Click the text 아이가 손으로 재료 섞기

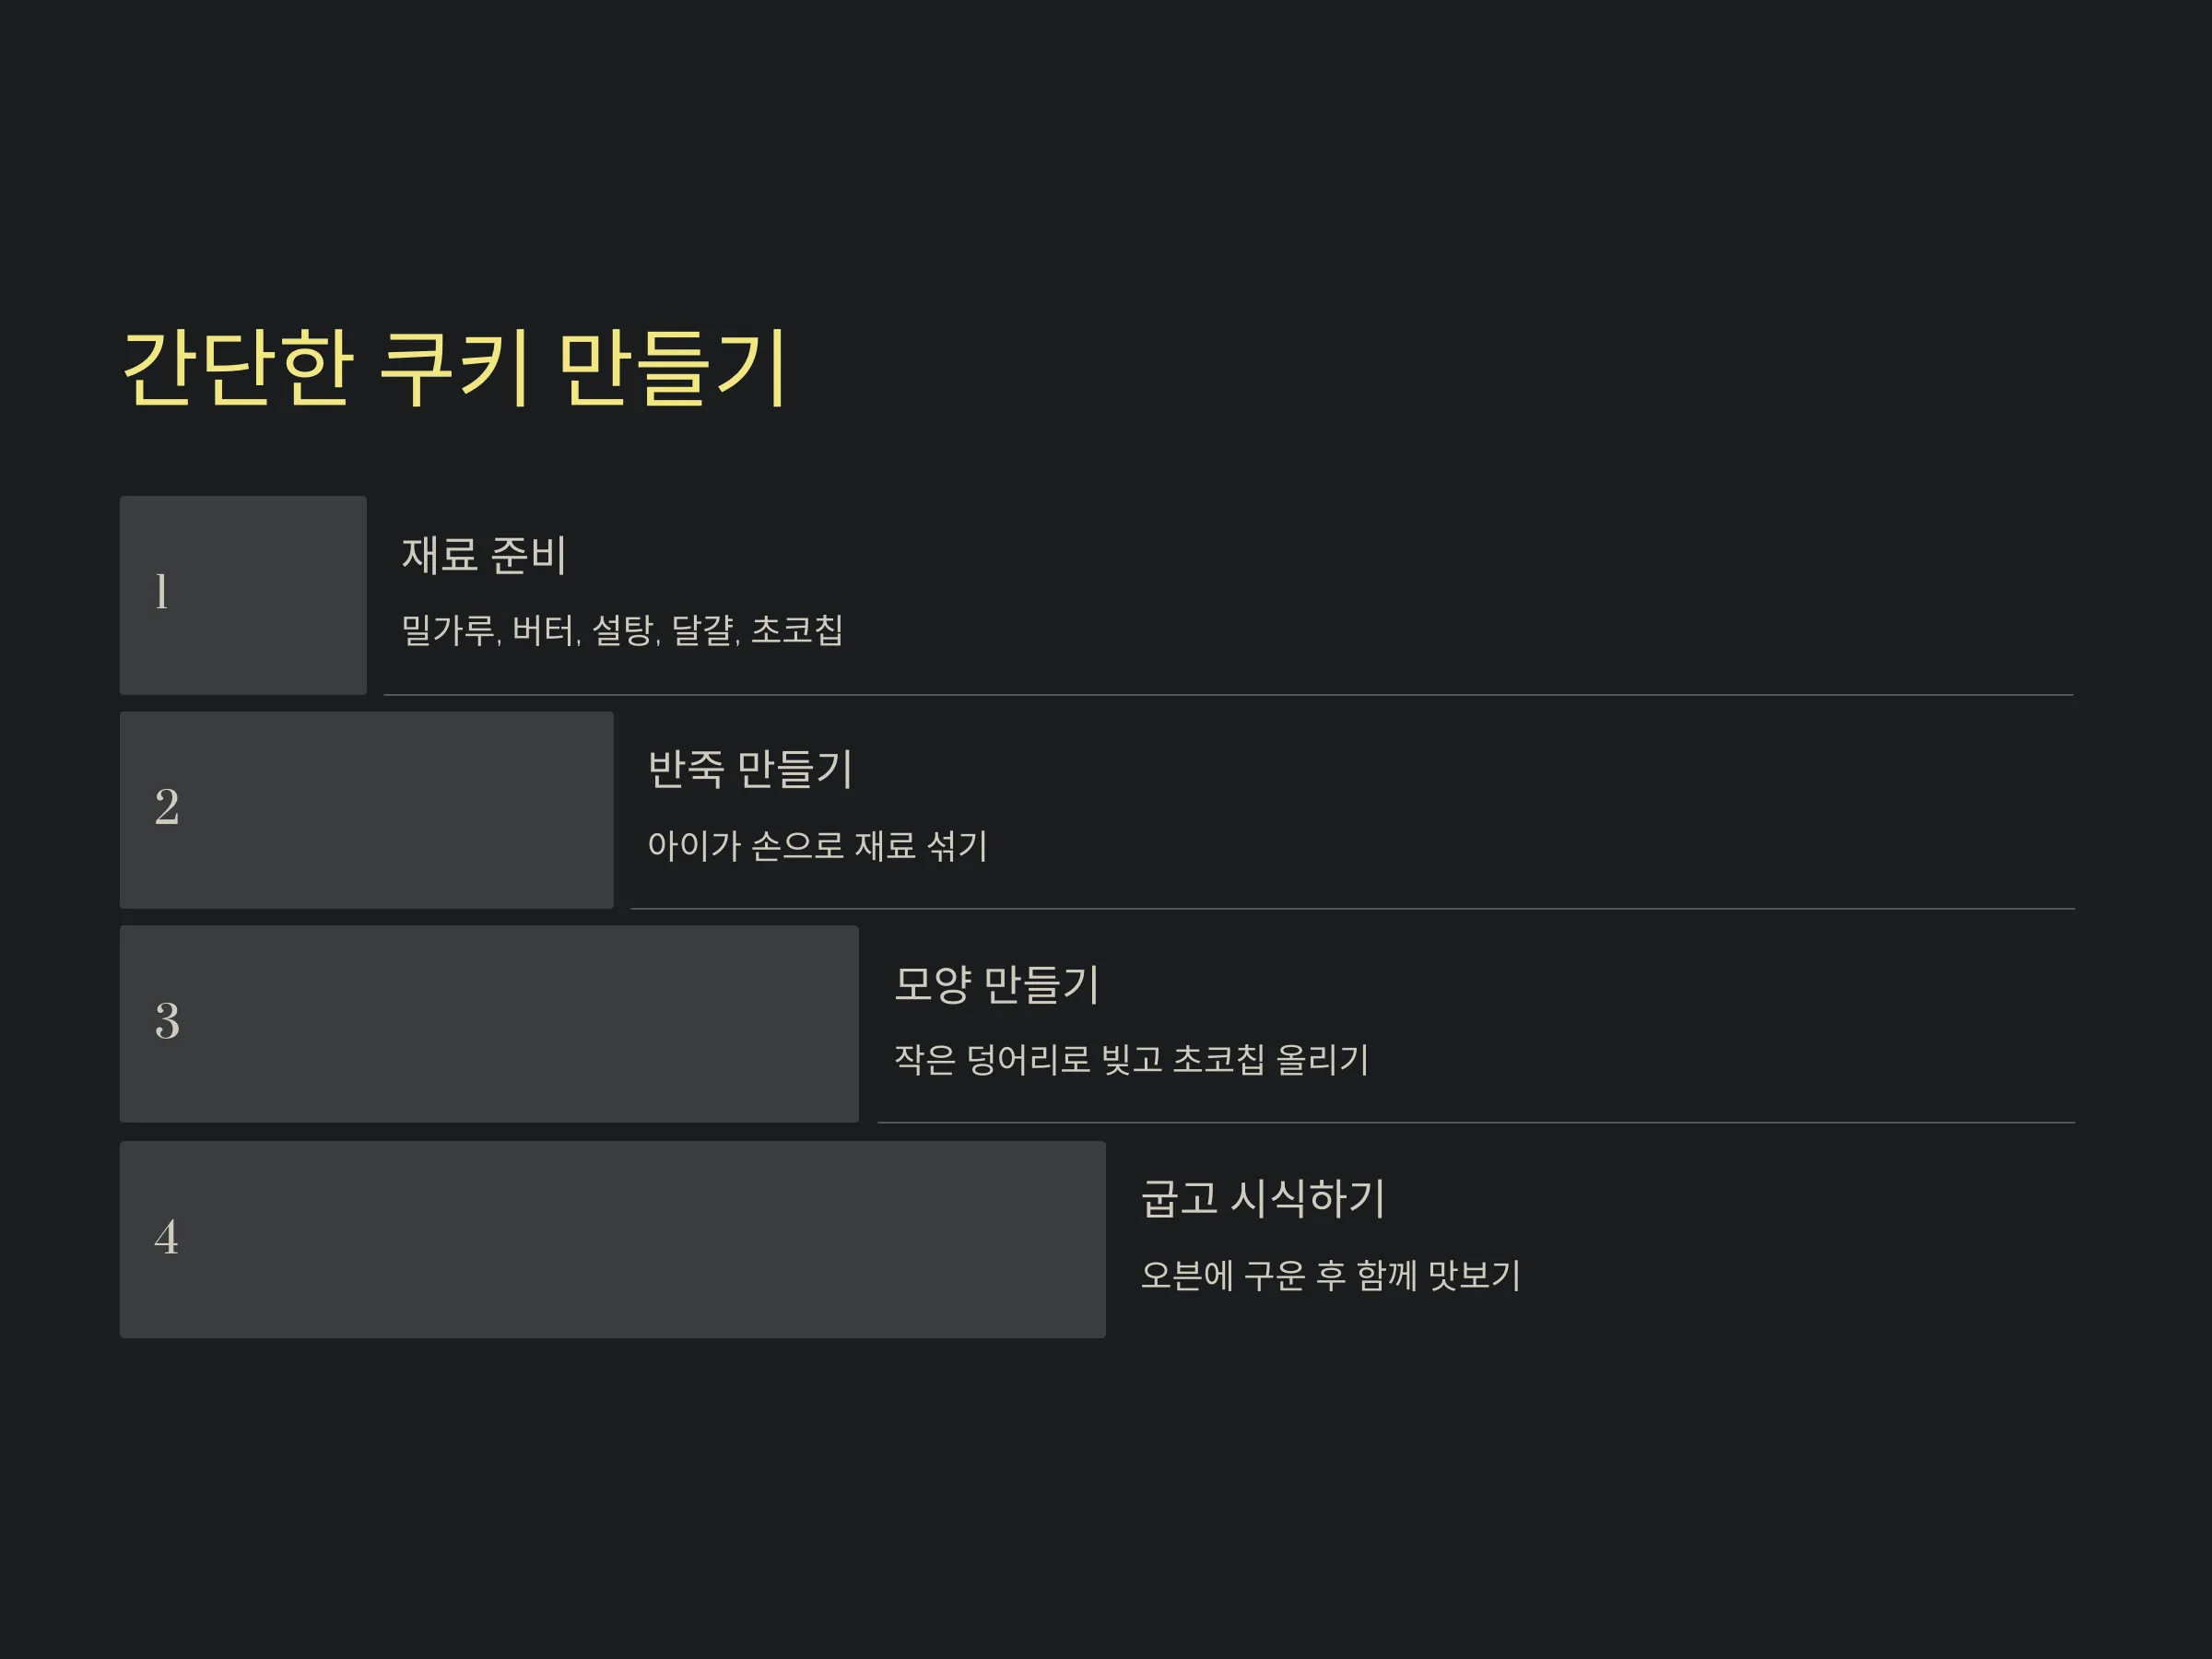click(818, 846)
